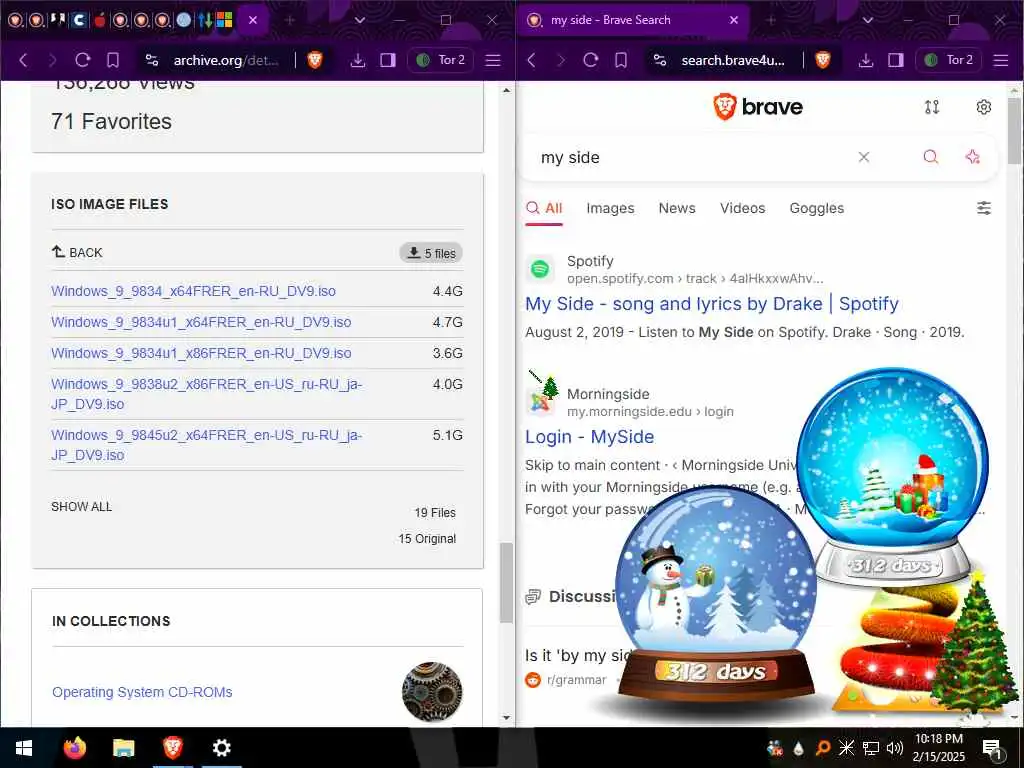Click the archive.org address bar
Viewport: 1024px width, 768px height.
(x=226, y=60)
